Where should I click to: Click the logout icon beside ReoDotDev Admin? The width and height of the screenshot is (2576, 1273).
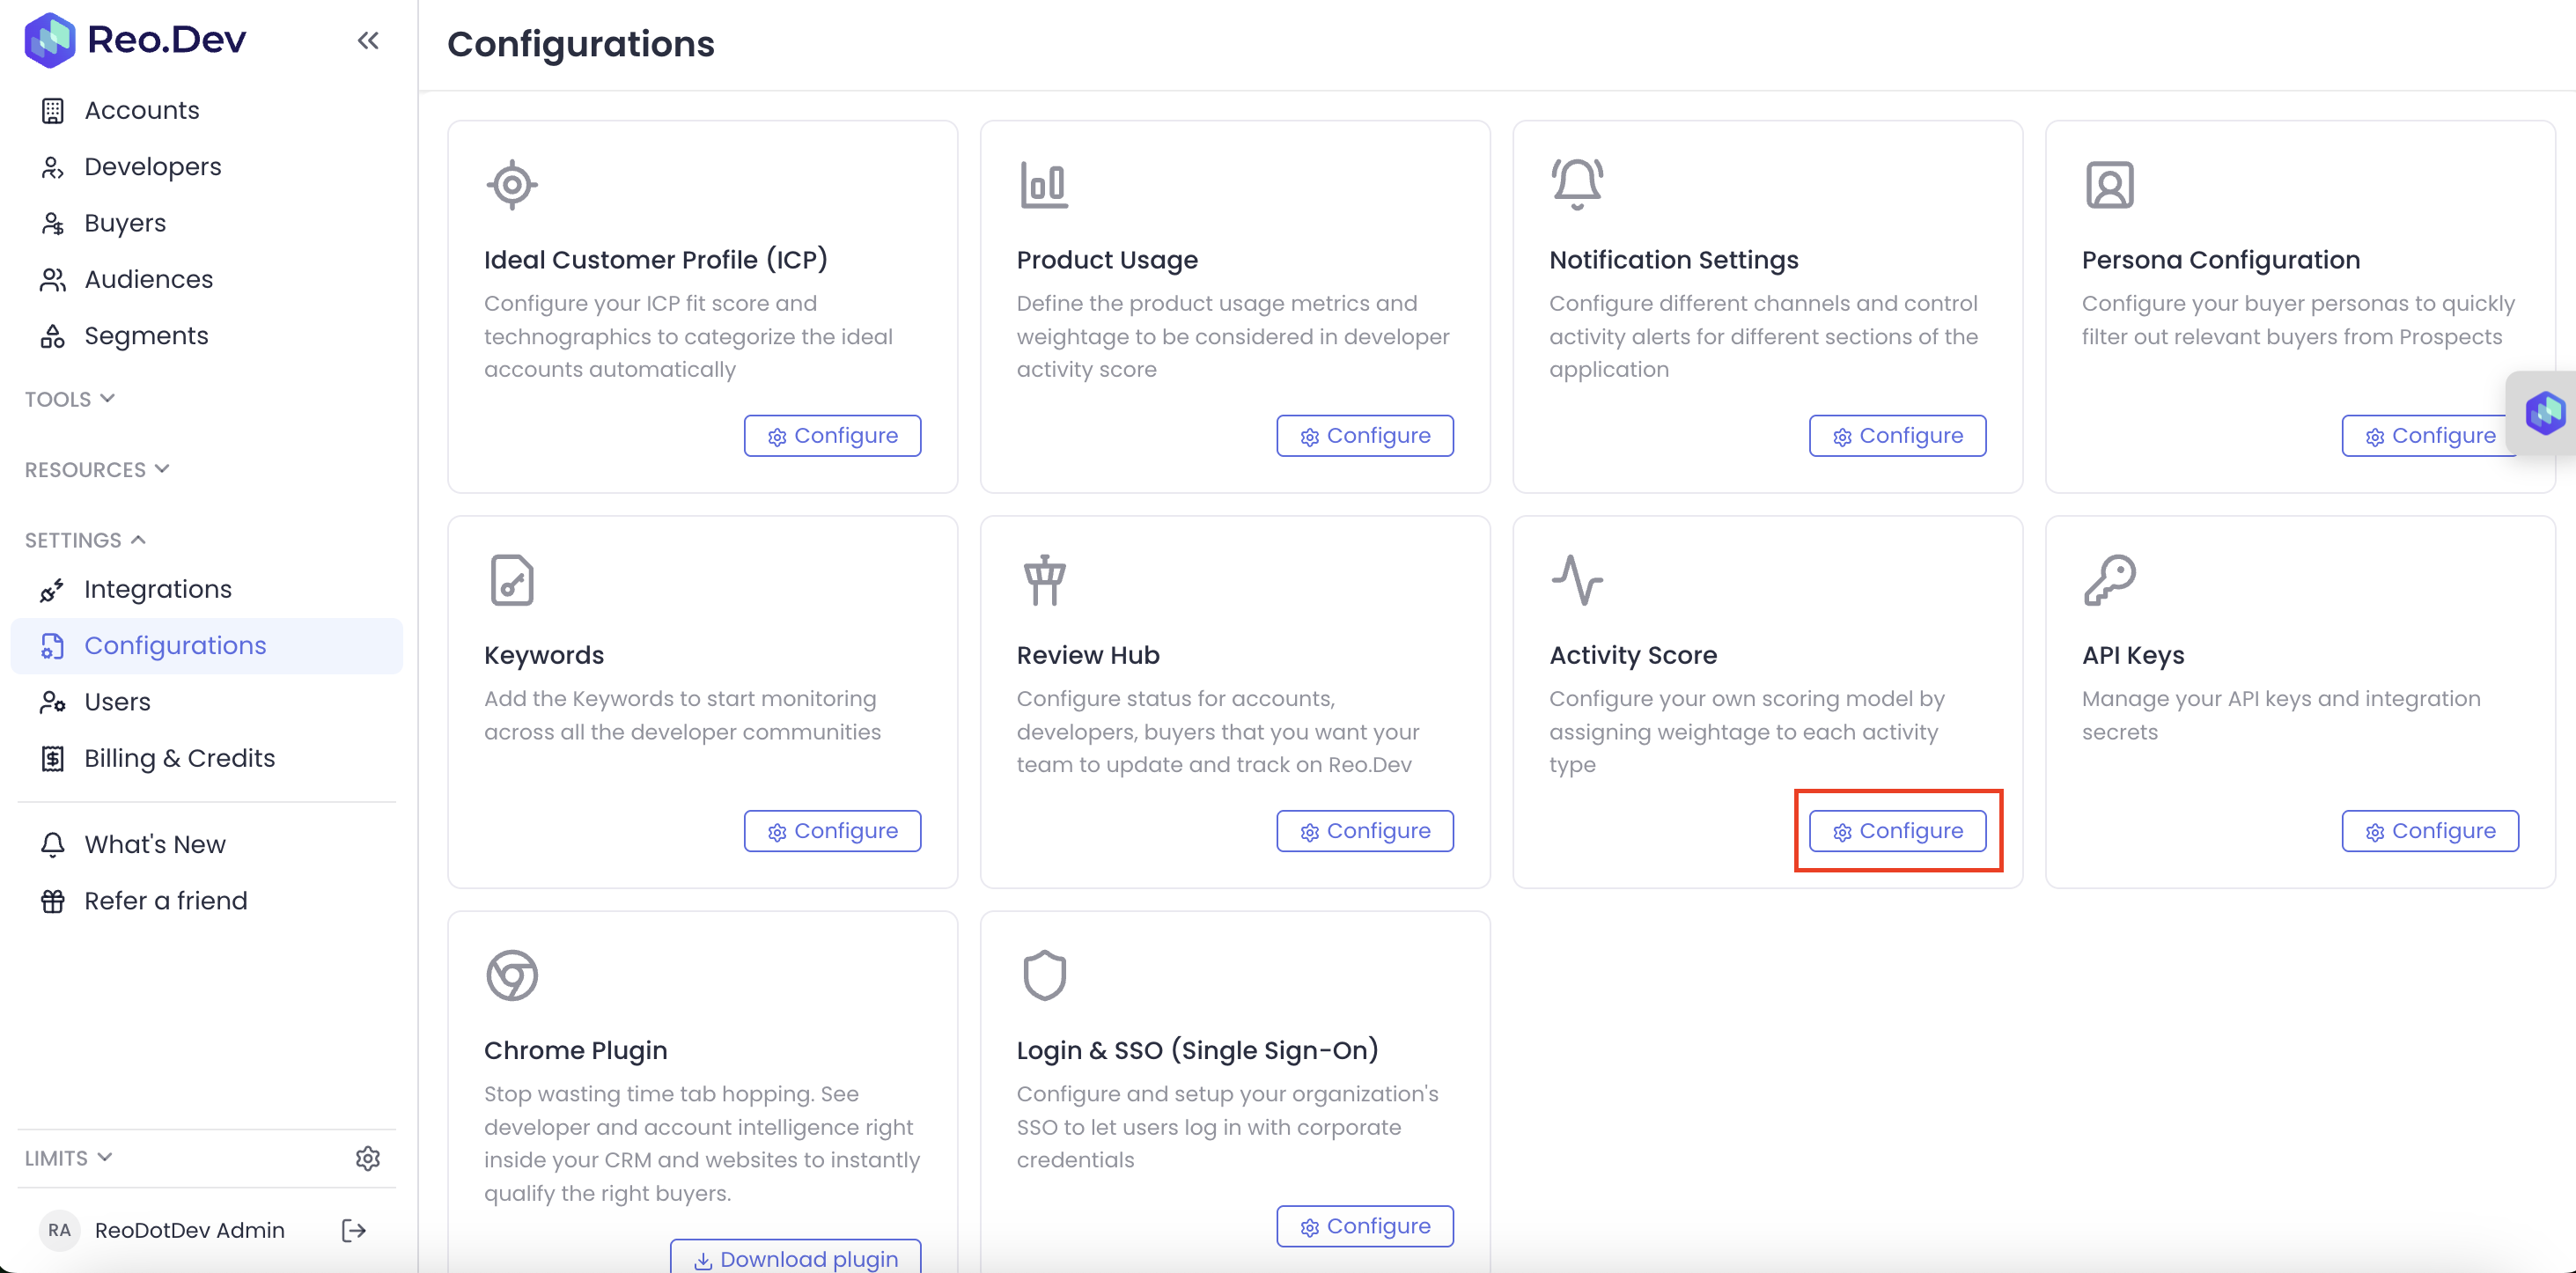(353, 1230)
